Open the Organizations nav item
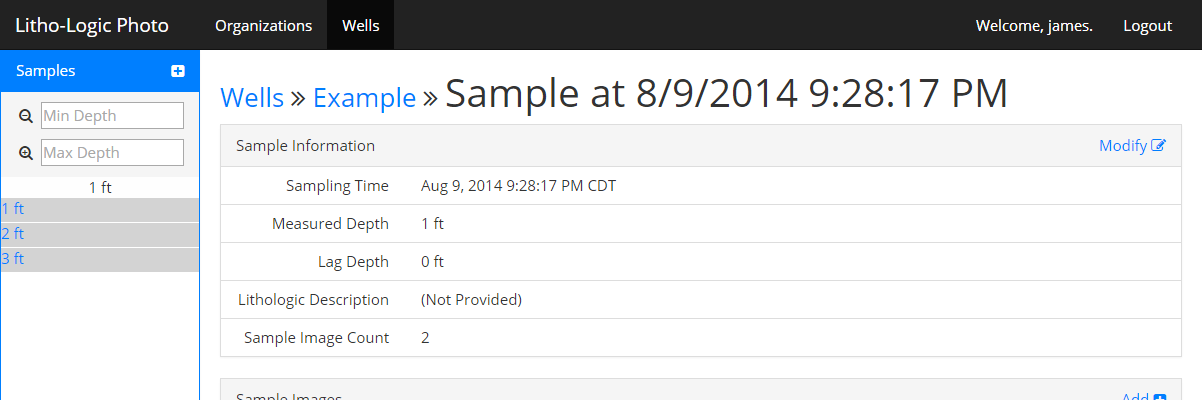 point(264,25)
